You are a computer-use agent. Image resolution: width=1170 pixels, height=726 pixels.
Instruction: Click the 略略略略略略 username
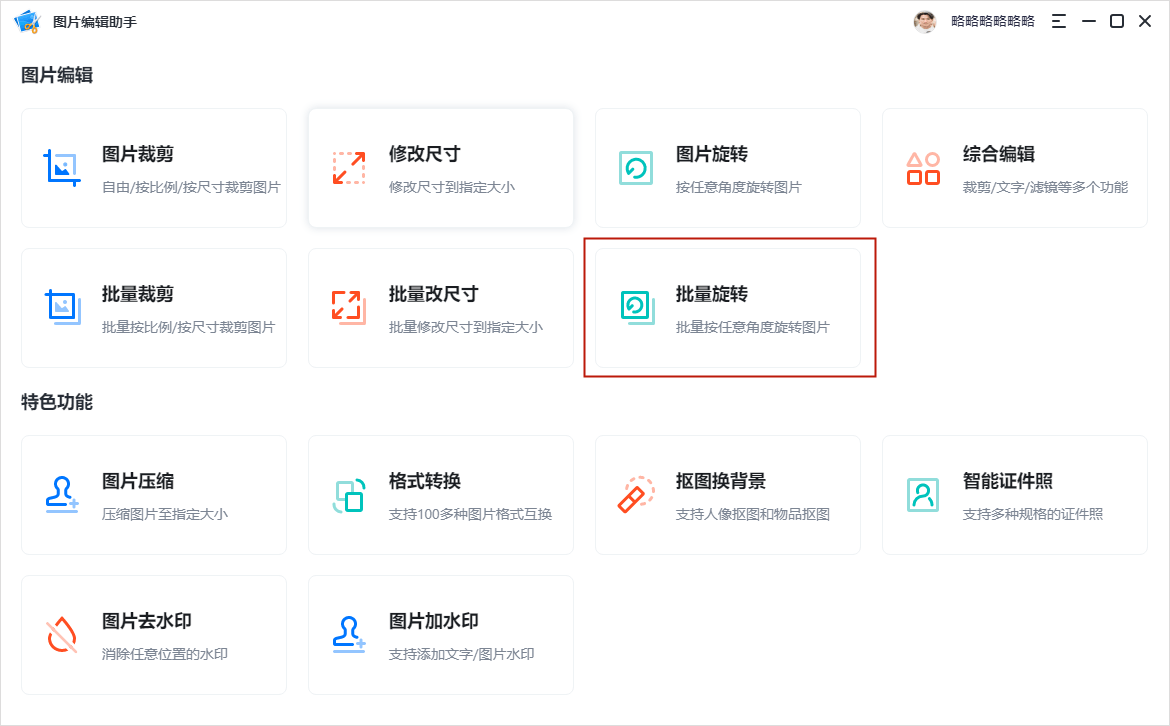pyautogui.click(x=992, y=21)
